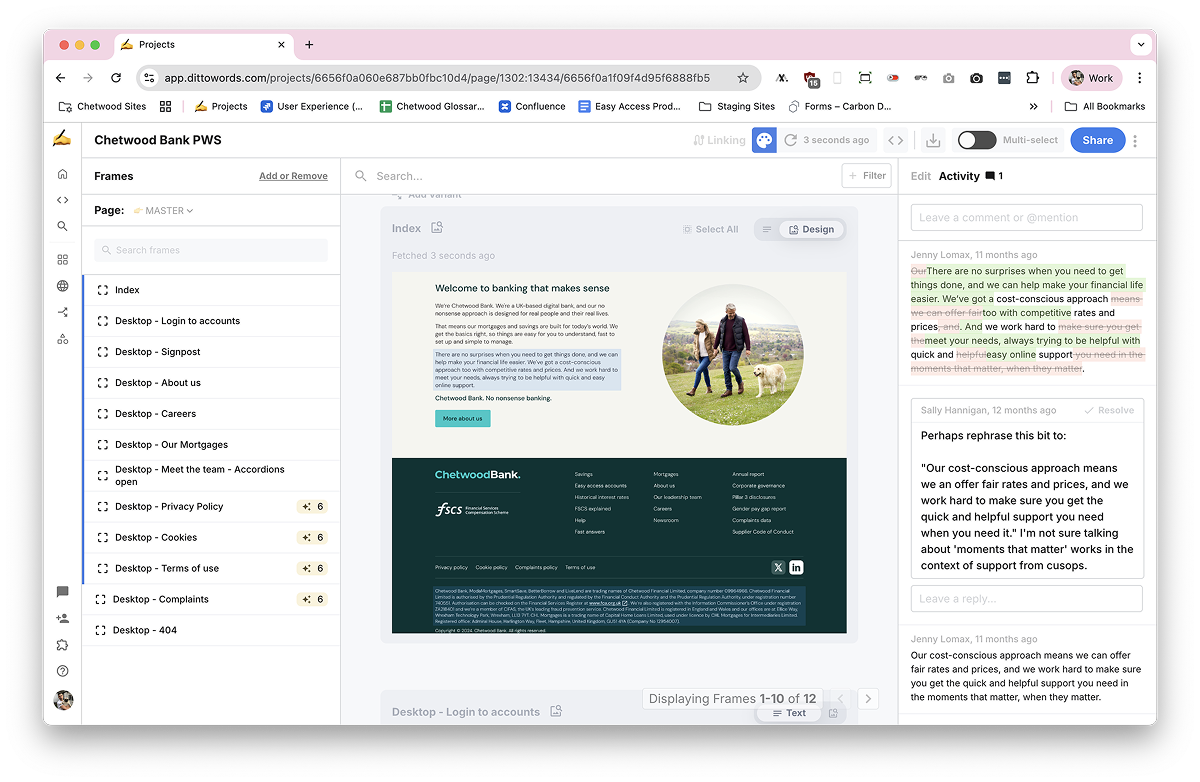Screen dimensions: 1200x782
Task: Select the Desktop - Privacy Policy frame
Action: coord(169,507)
